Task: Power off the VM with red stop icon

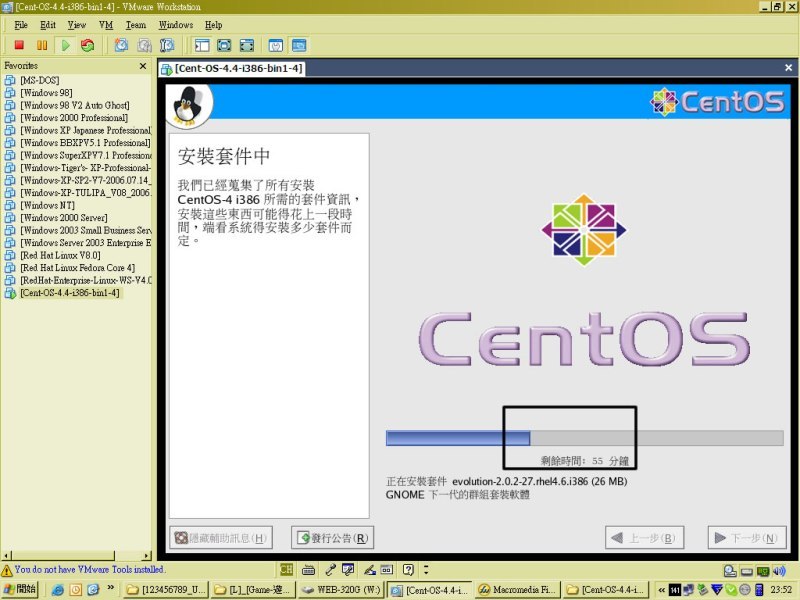Action: coord(19,45)
